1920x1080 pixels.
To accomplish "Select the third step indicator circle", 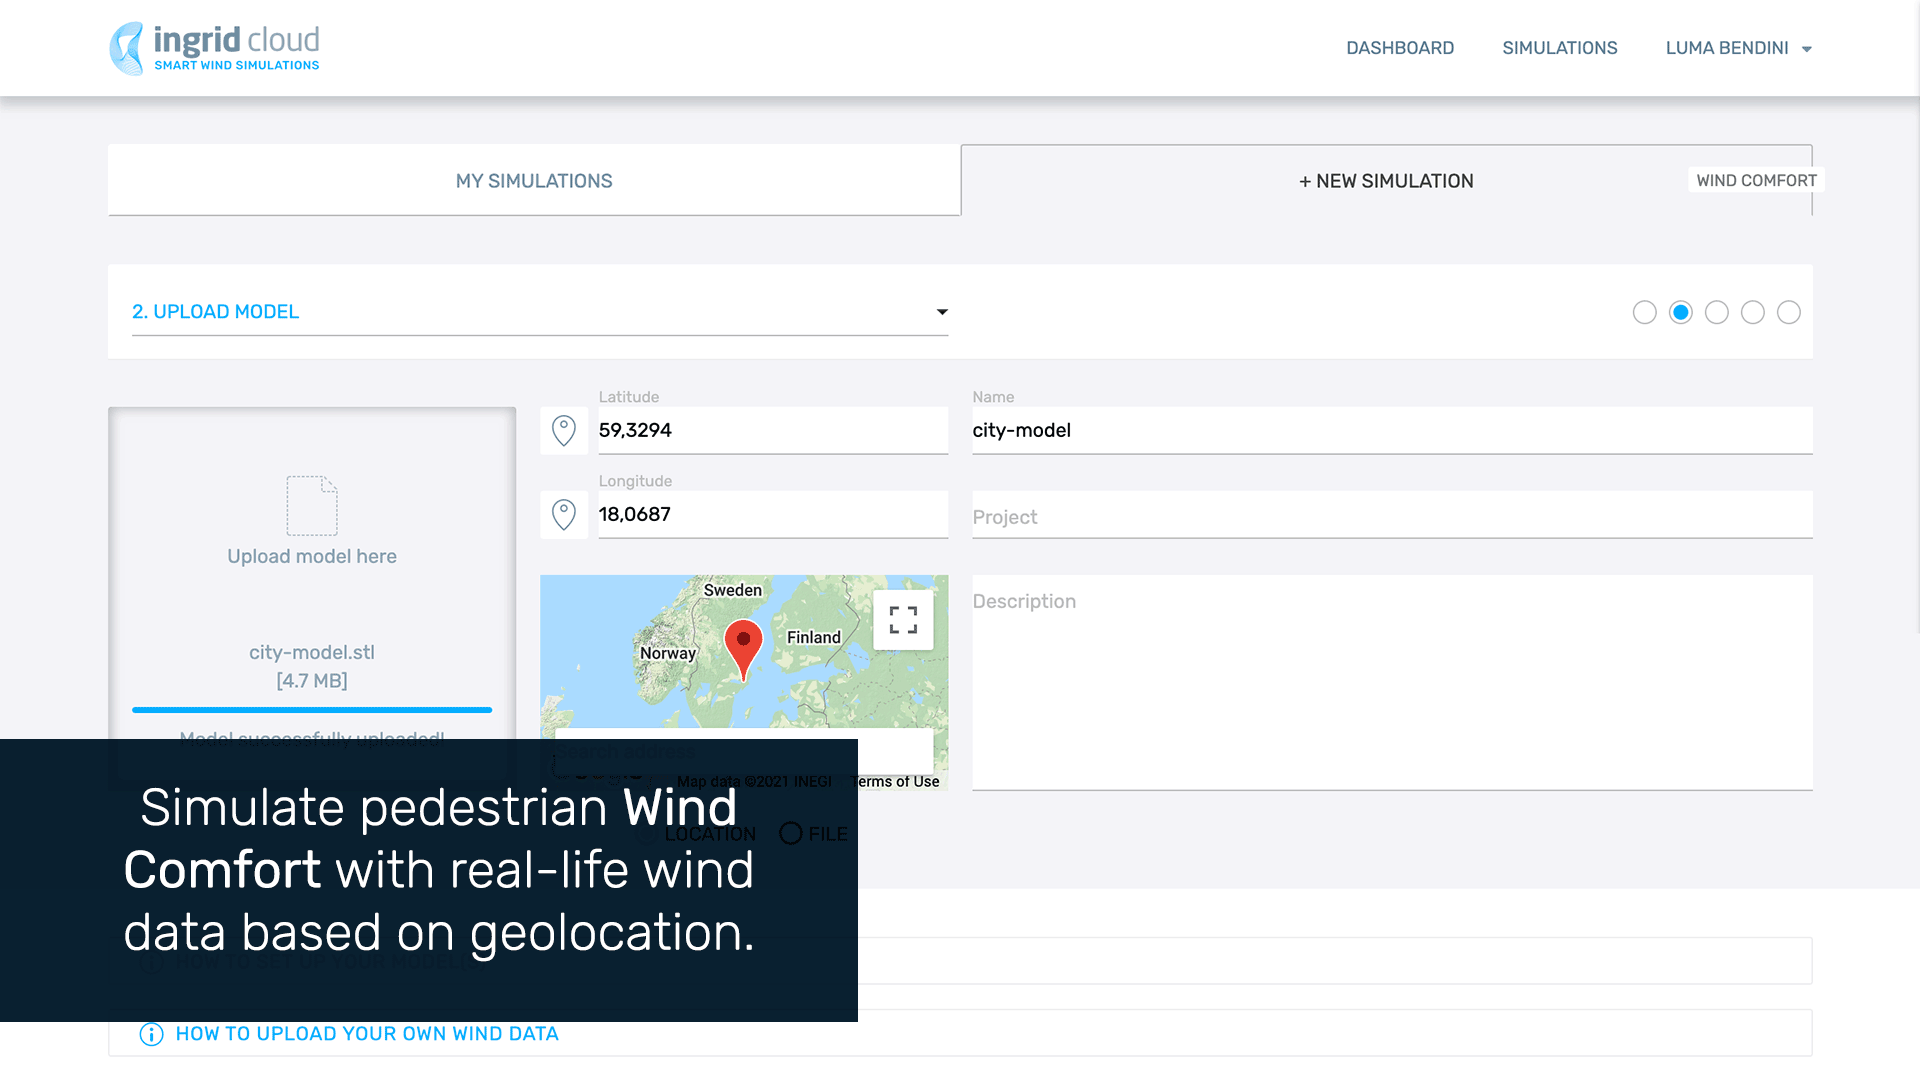I will click(x=1717, y=313).
